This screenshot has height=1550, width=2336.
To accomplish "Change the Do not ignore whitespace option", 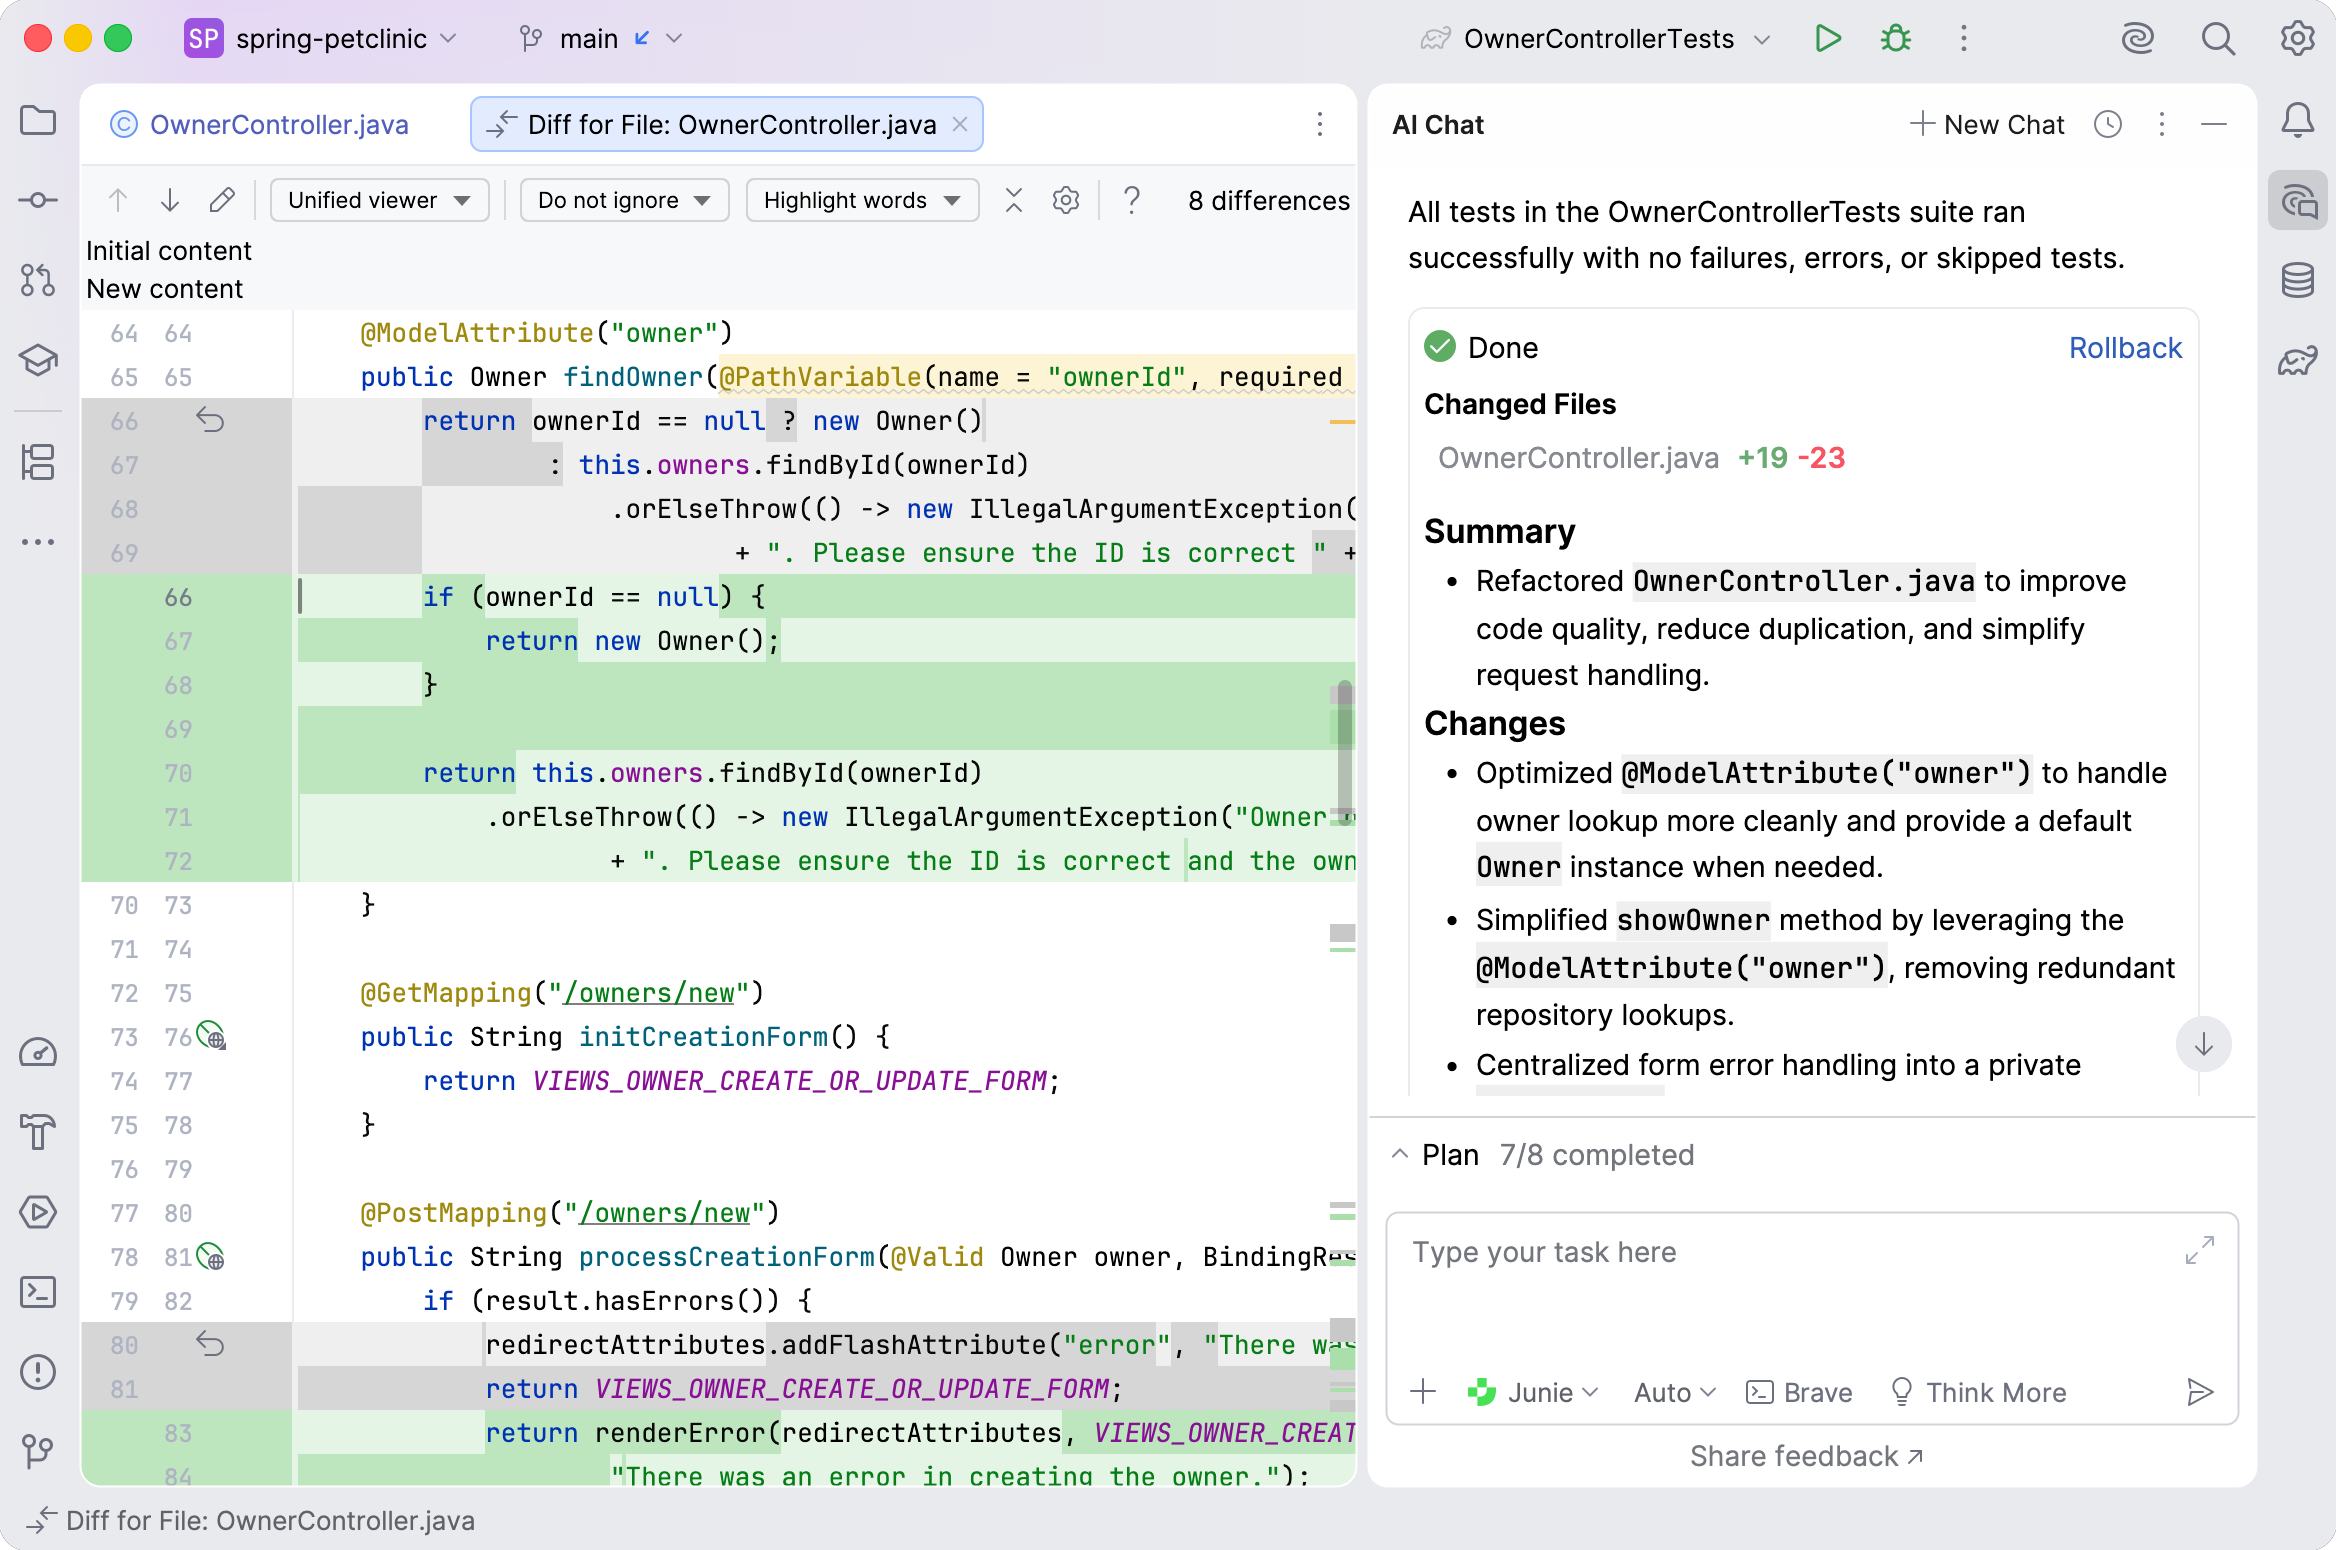I will click(x=623, y=200).
